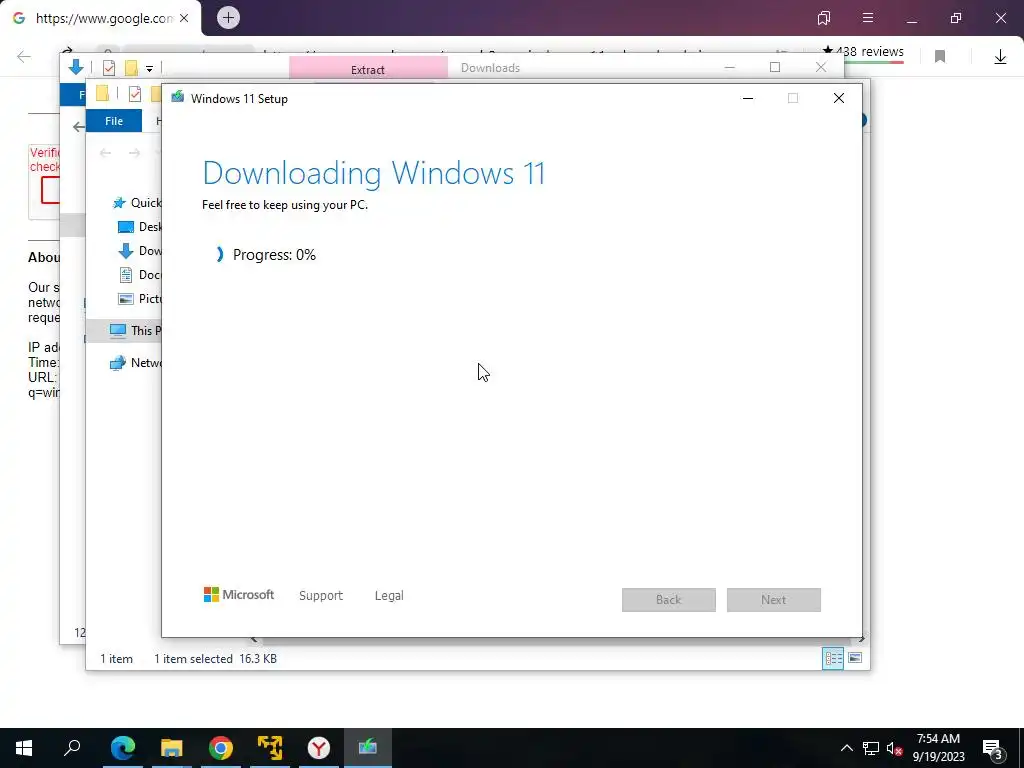Open the Legal link in Windows 11 Setup
The image size is (1024, 768).
click(x=389, y=596)
